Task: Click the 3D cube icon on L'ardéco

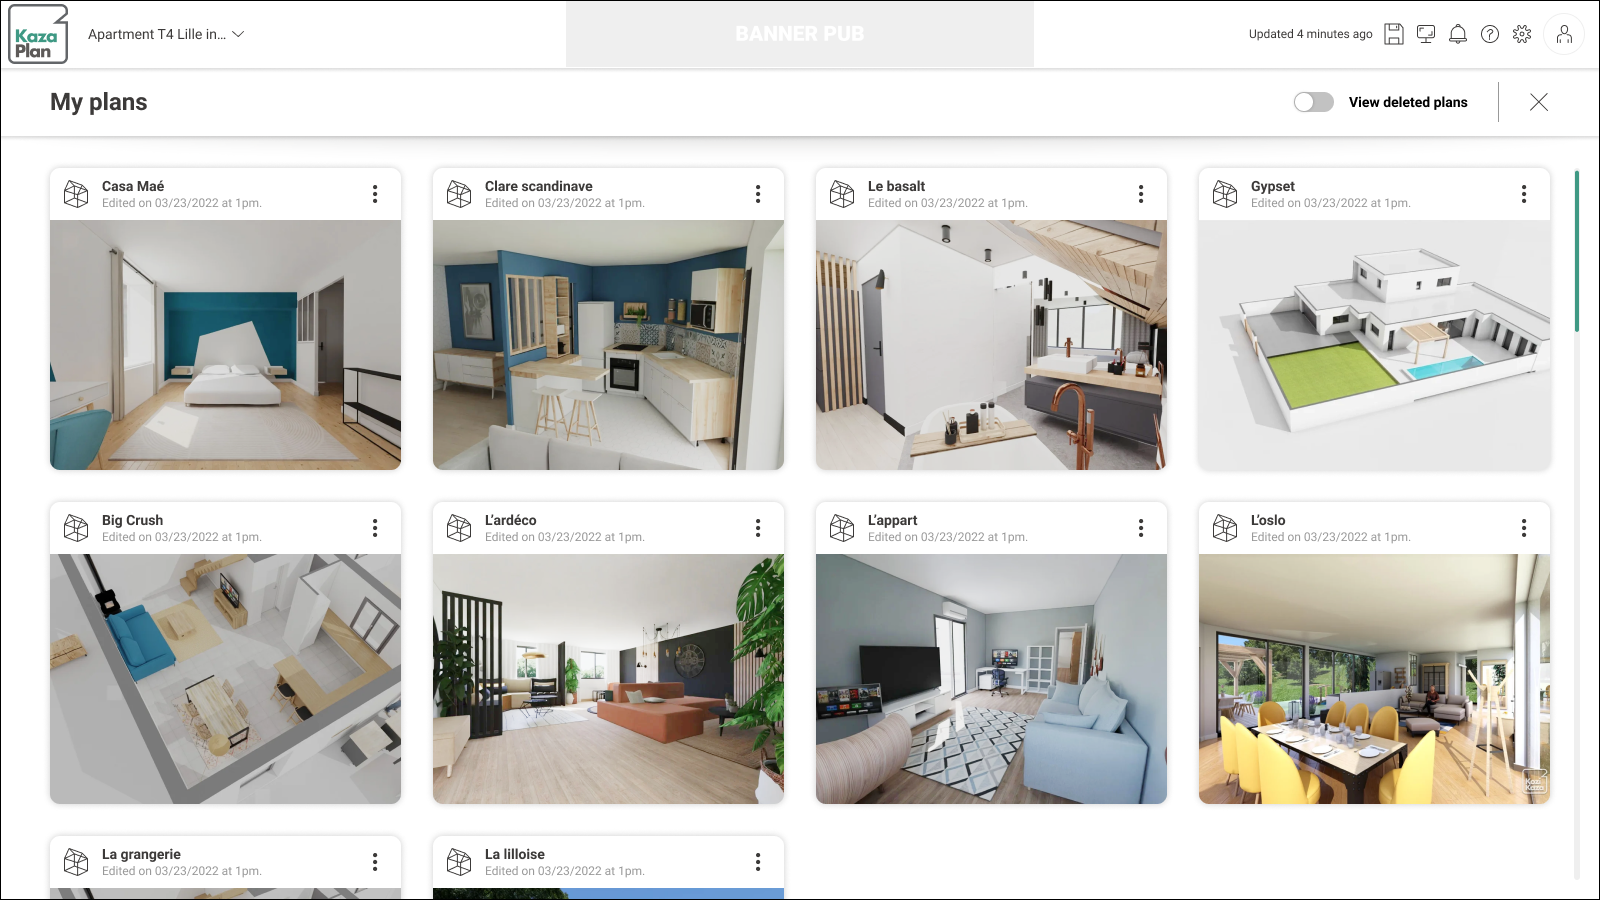Action: (459, 528)
